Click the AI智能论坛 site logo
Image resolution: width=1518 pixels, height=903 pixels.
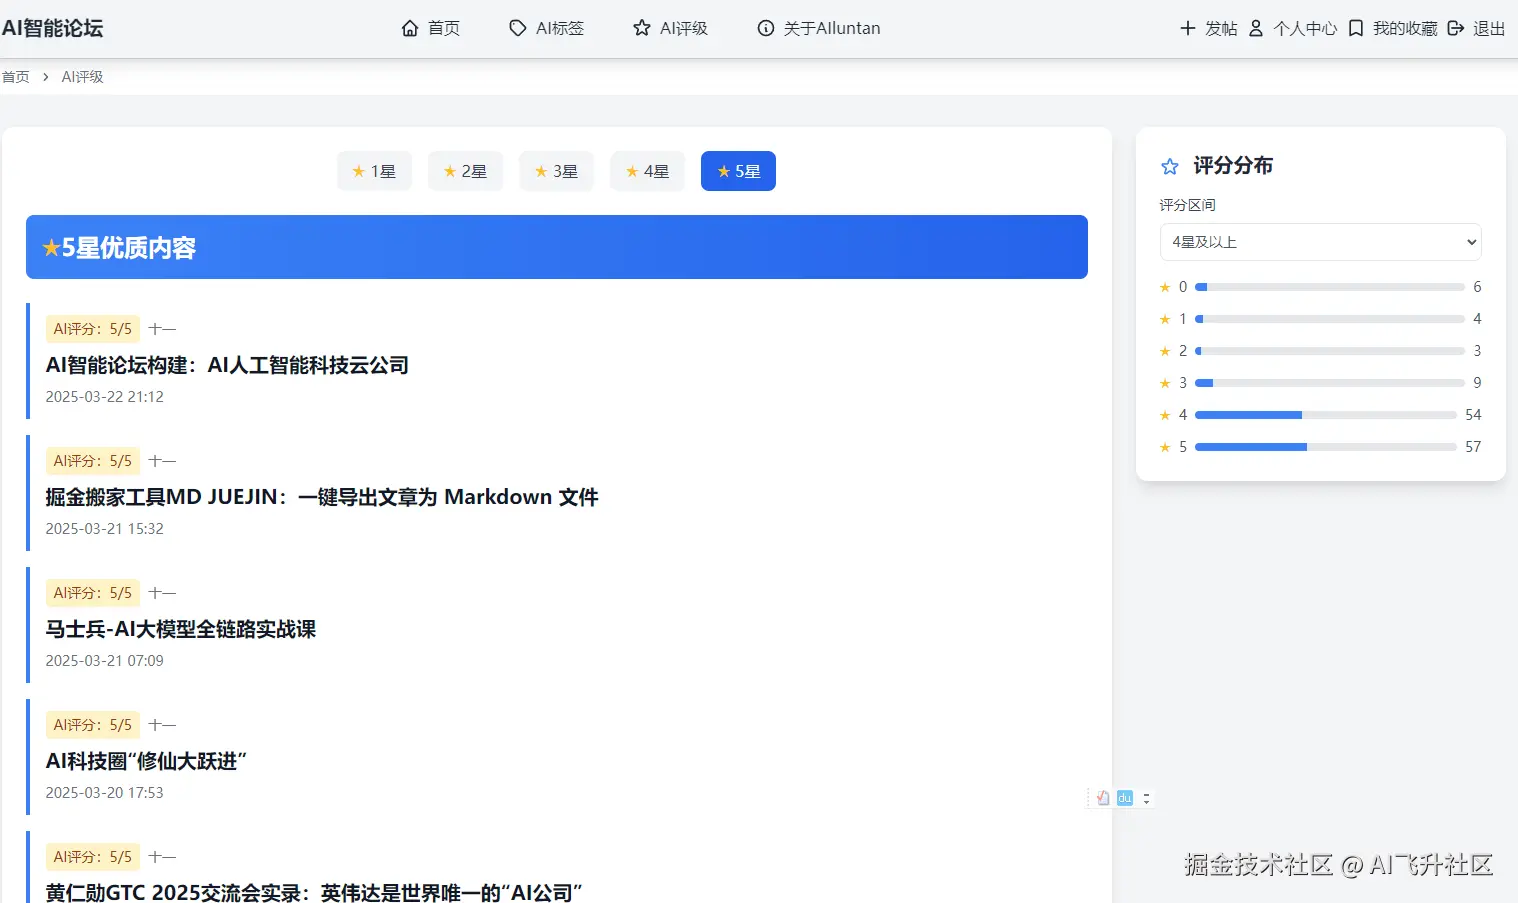pyautogui.click(x=53, y=28)
